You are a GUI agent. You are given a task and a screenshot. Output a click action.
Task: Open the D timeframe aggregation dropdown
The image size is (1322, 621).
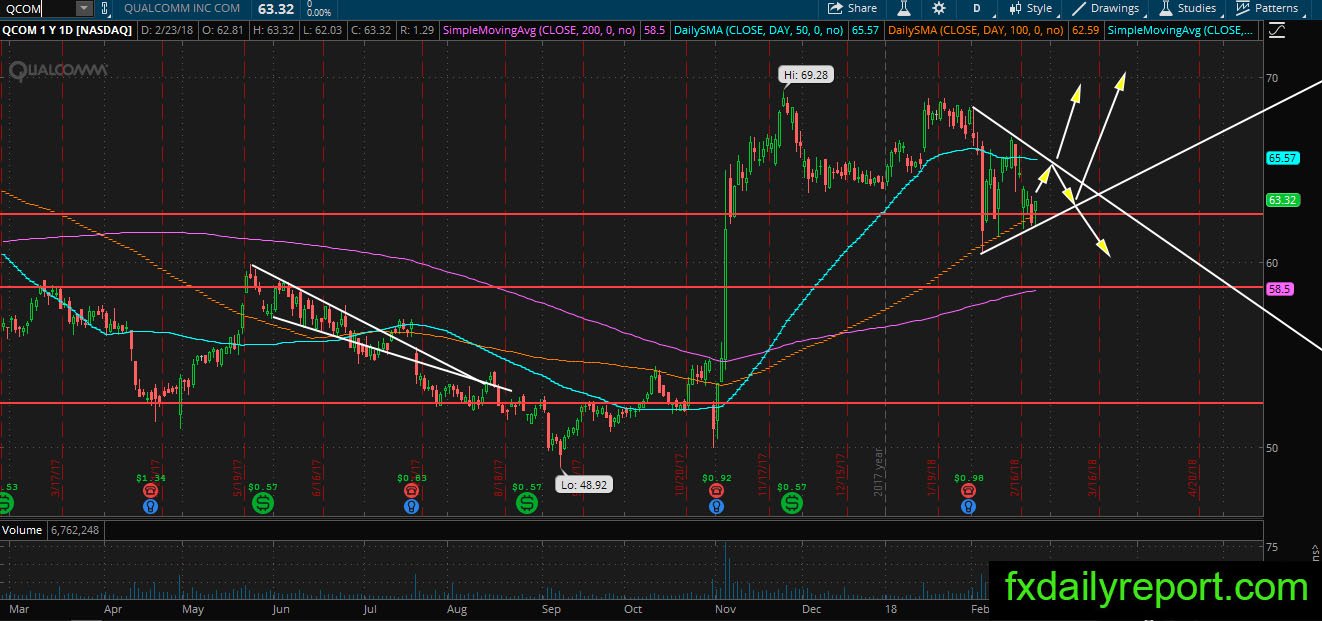(977, 8)
